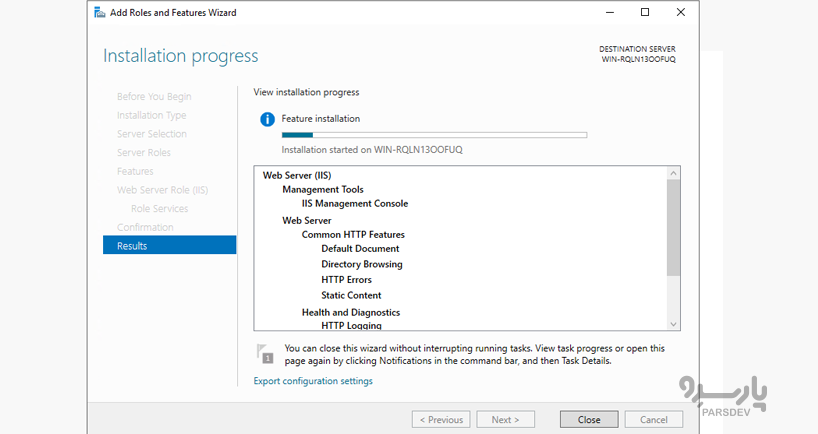Image resolution: width=818 pixels, height=434 pixels.
Task: Click the notification flag icon near the tip
Action: (x=265, y=354)
